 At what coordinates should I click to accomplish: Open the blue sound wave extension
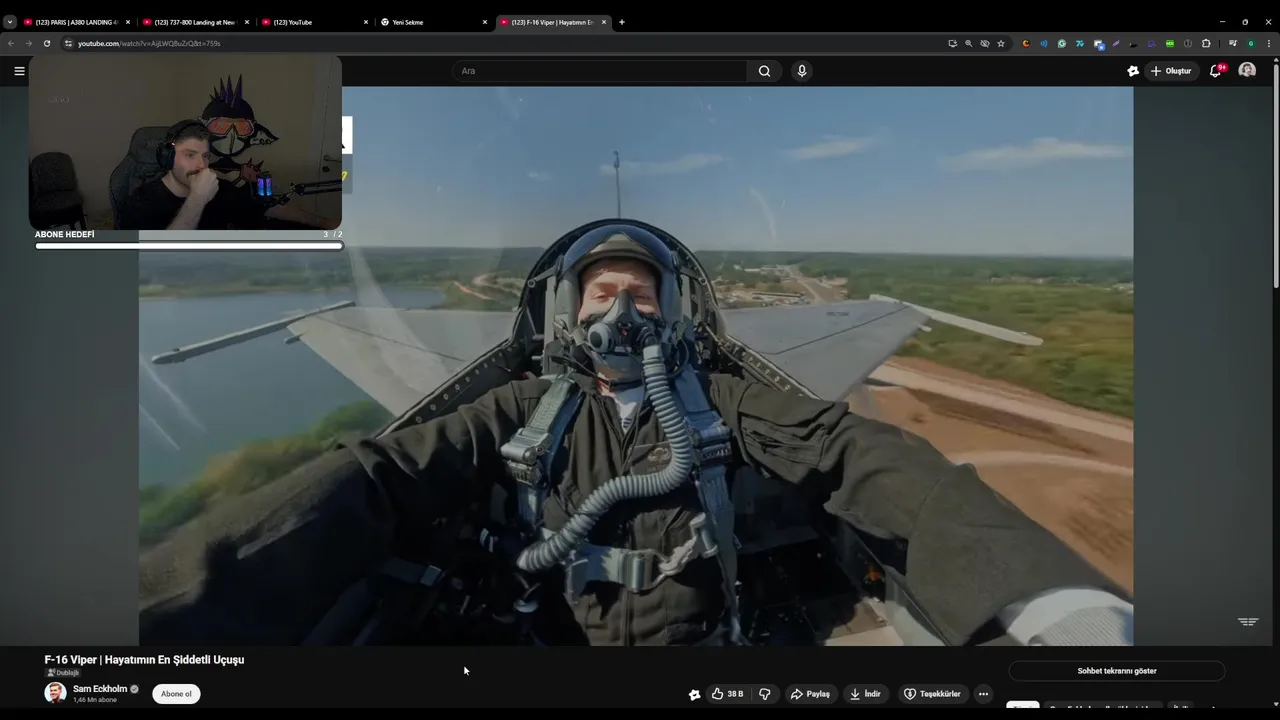click(1043, 43)
